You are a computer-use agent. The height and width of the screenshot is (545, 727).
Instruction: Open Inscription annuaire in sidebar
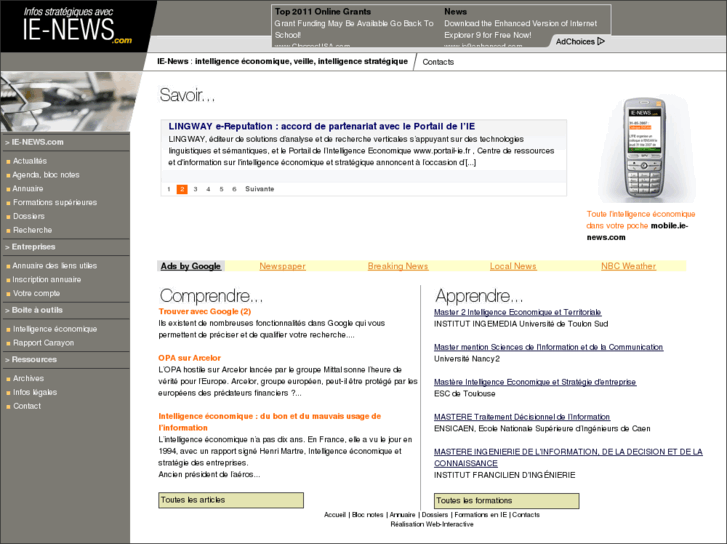(46, 280)
